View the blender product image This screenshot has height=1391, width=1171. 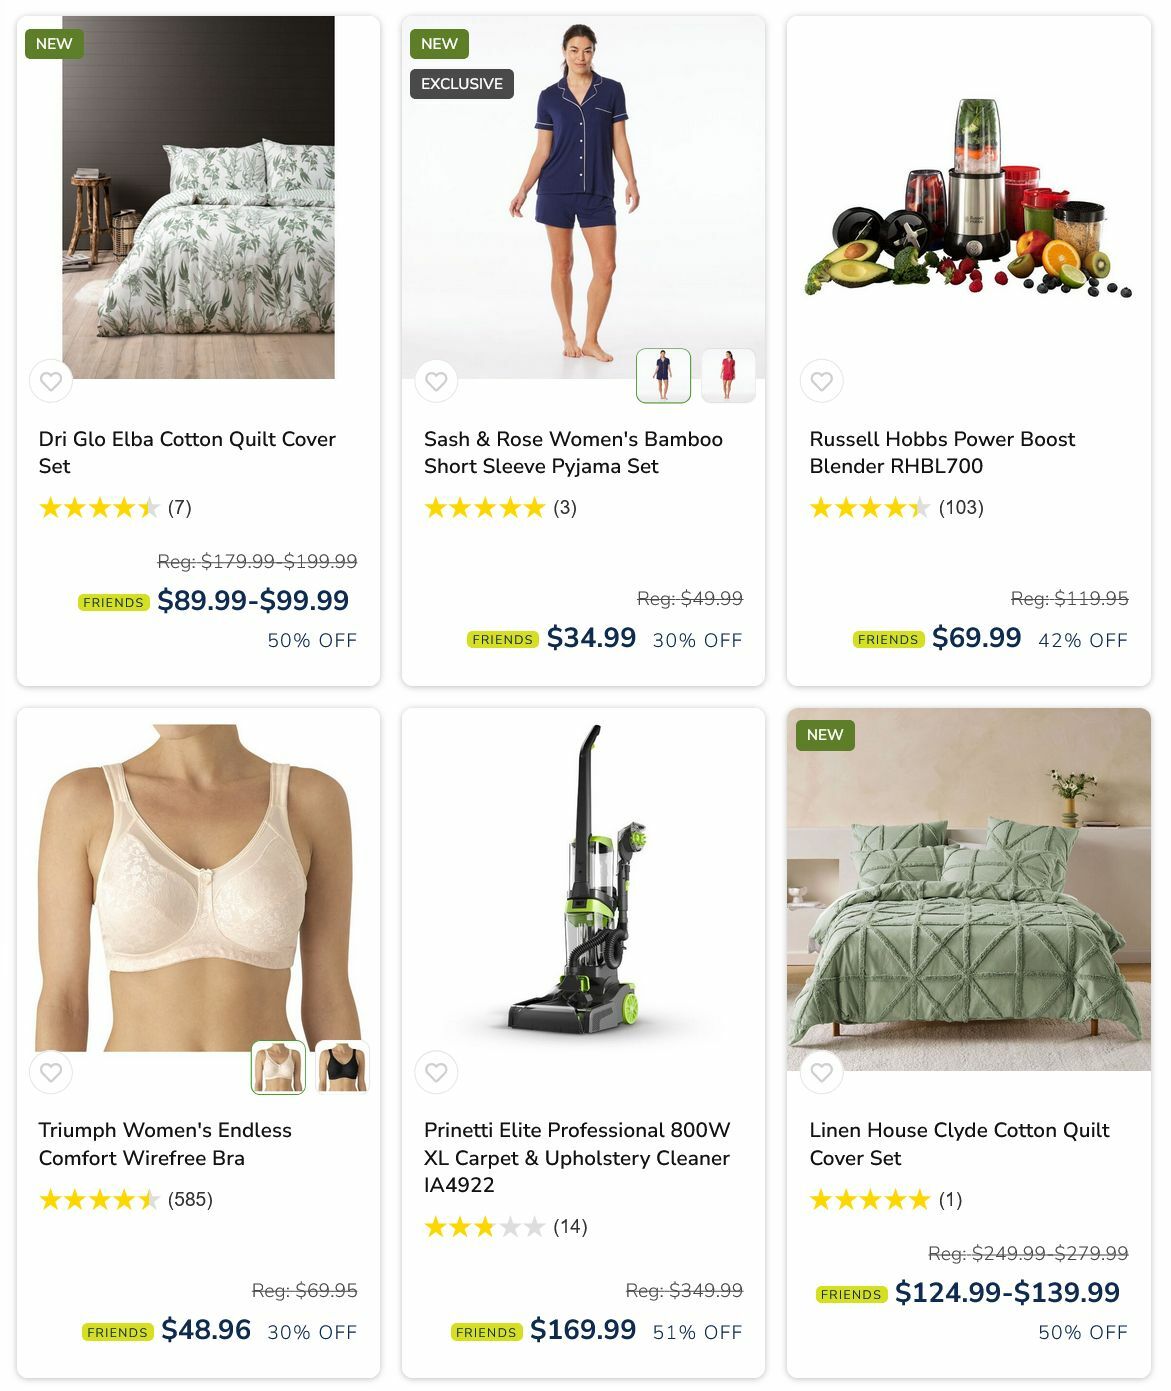point(969,197)
